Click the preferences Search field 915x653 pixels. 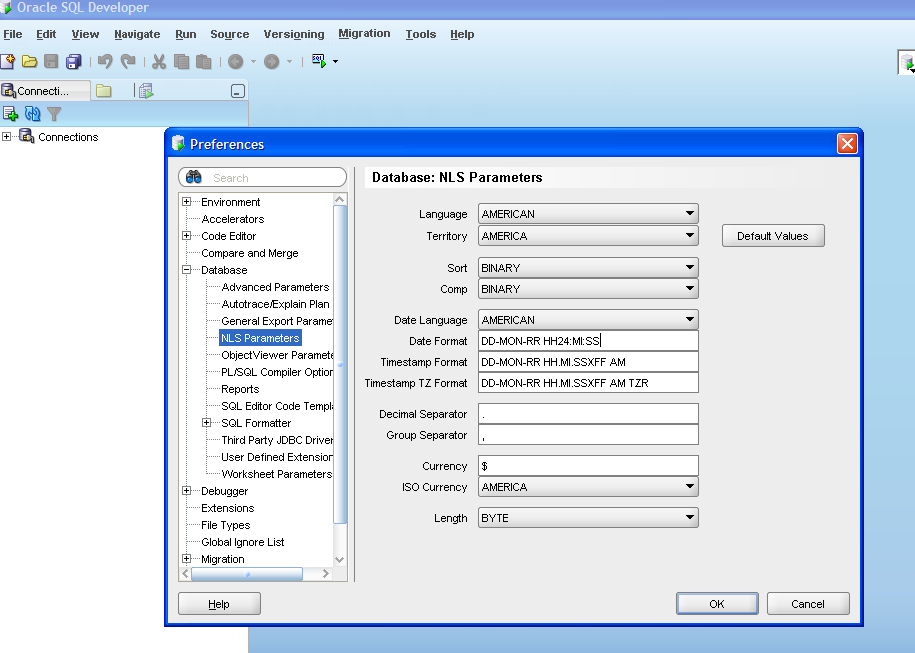coord(263,177)
